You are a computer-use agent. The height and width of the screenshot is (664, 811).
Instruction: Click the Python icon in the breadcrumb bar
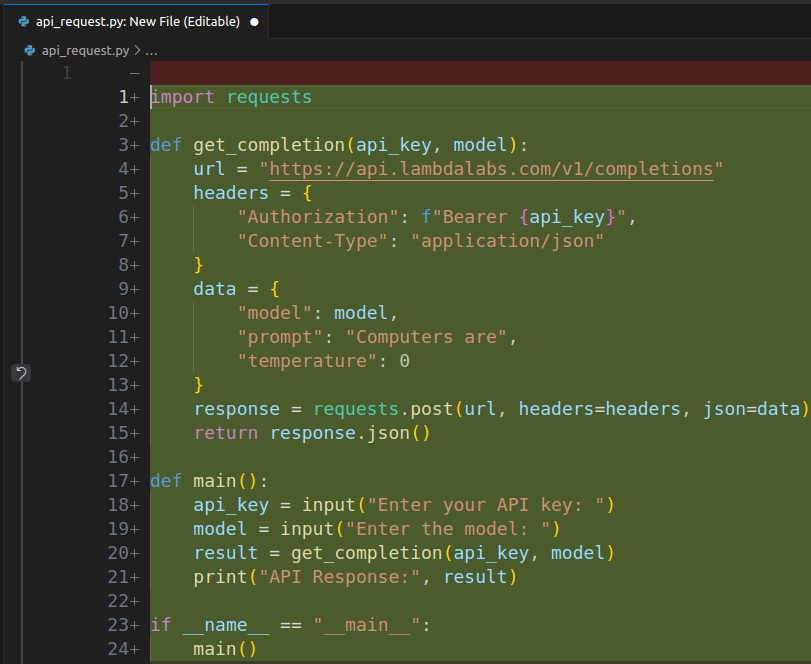pyautogui.click(x=29, y=50)
